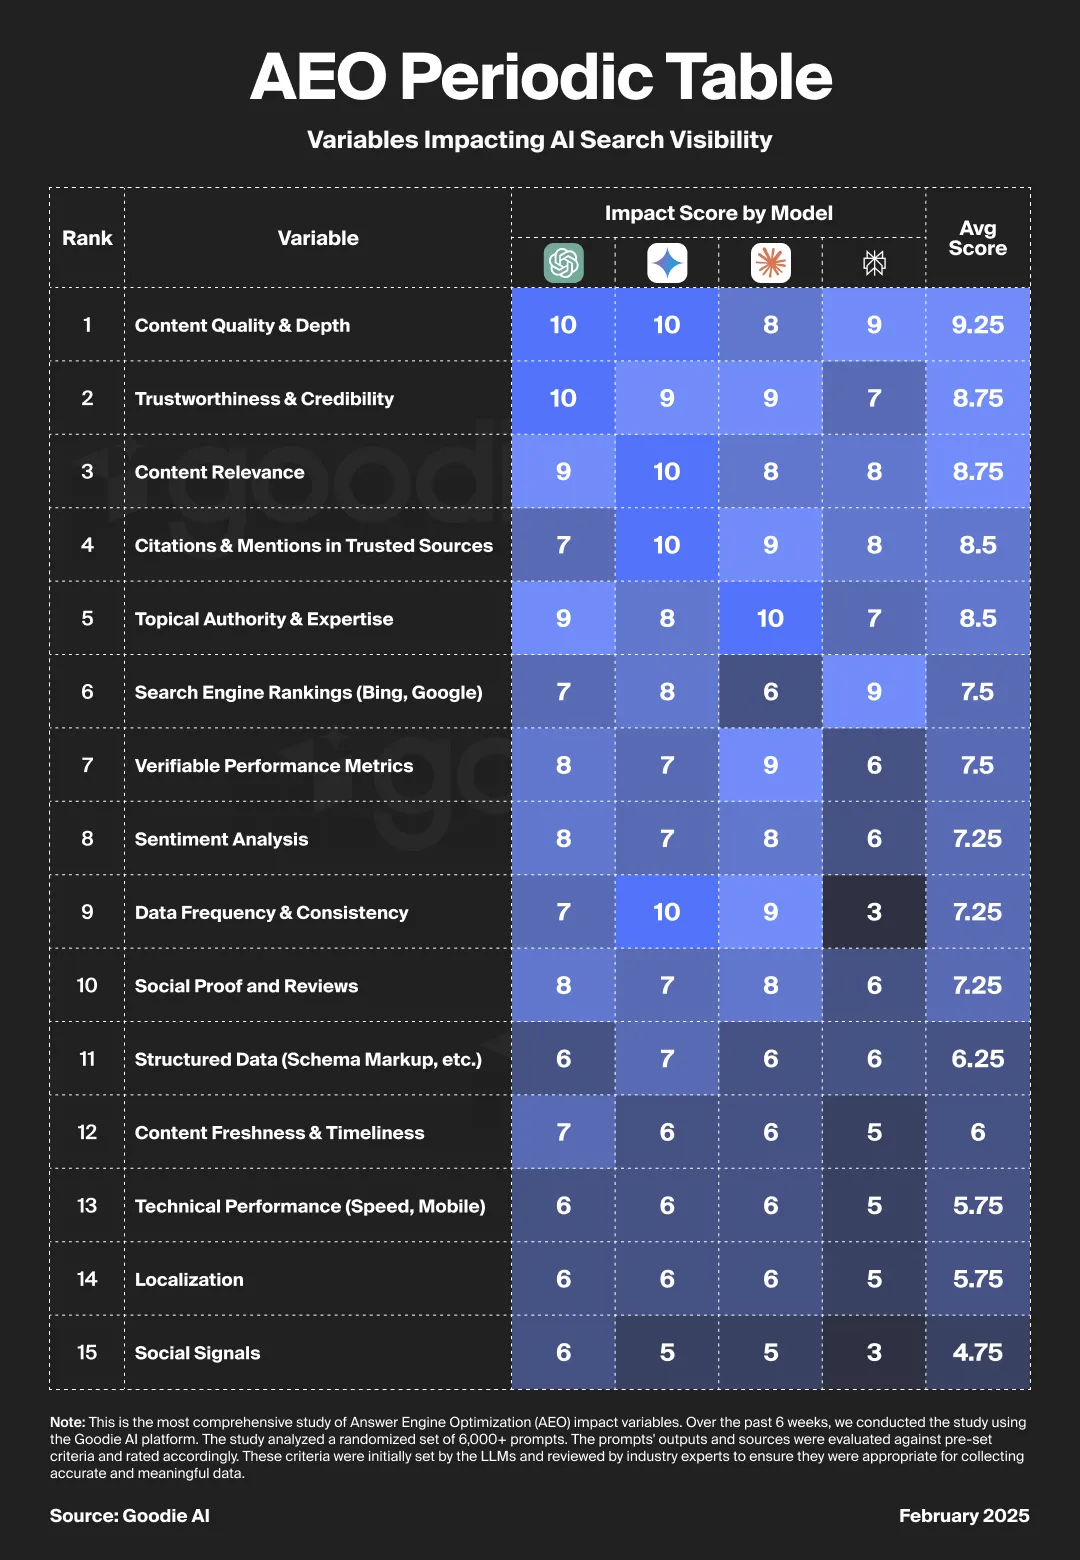Click the Perplexity logo icon
Viewport: 1080px width, 1560px height.
pos(874,263)
